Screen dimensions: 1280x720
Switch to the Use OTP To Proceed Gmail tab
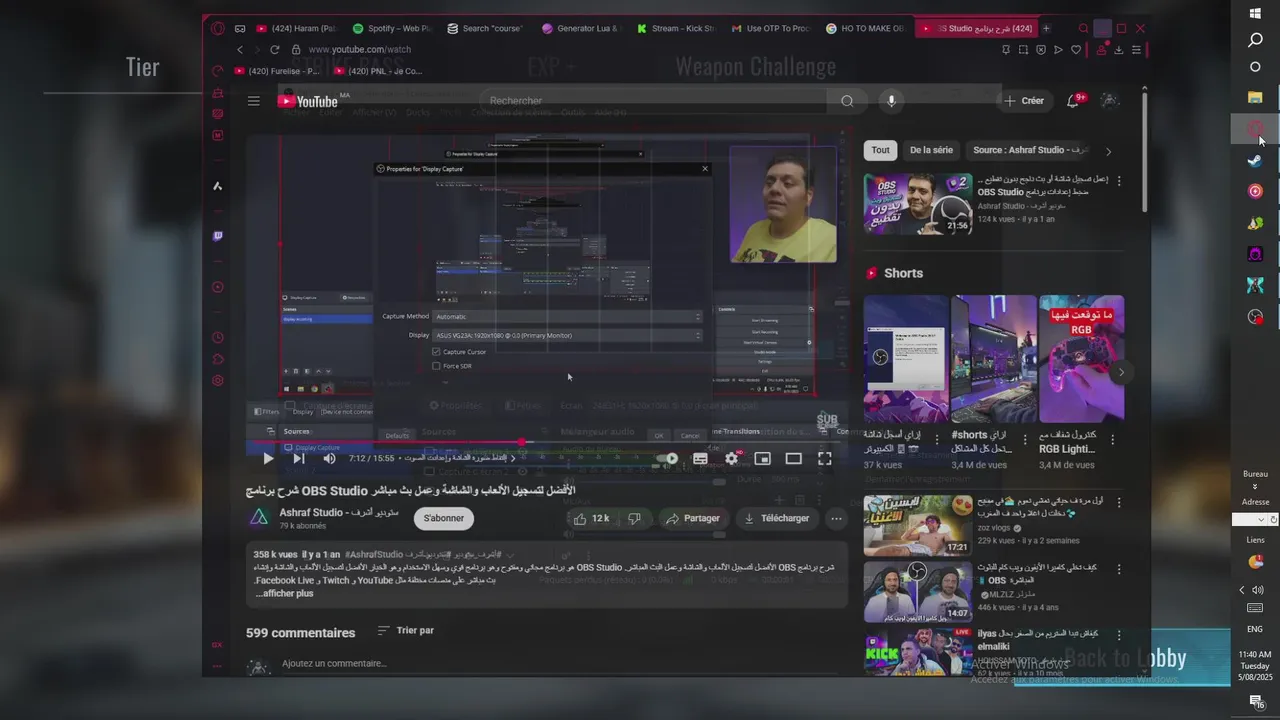point(769,28)
